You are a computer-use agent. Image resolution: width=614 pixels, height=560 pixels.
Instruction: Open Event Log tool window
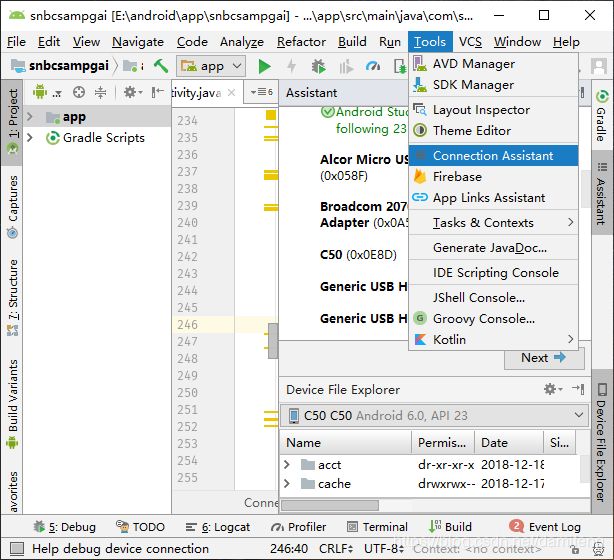545,527
